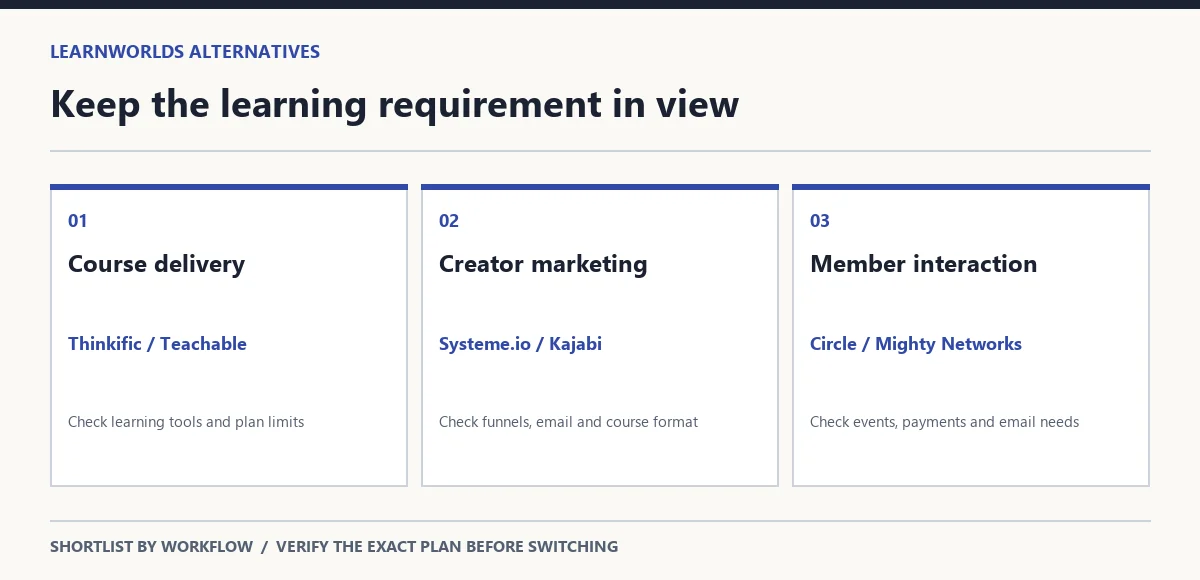Click the 'Course delivery' card heading

pyautogui.click(x=156, y=264)
